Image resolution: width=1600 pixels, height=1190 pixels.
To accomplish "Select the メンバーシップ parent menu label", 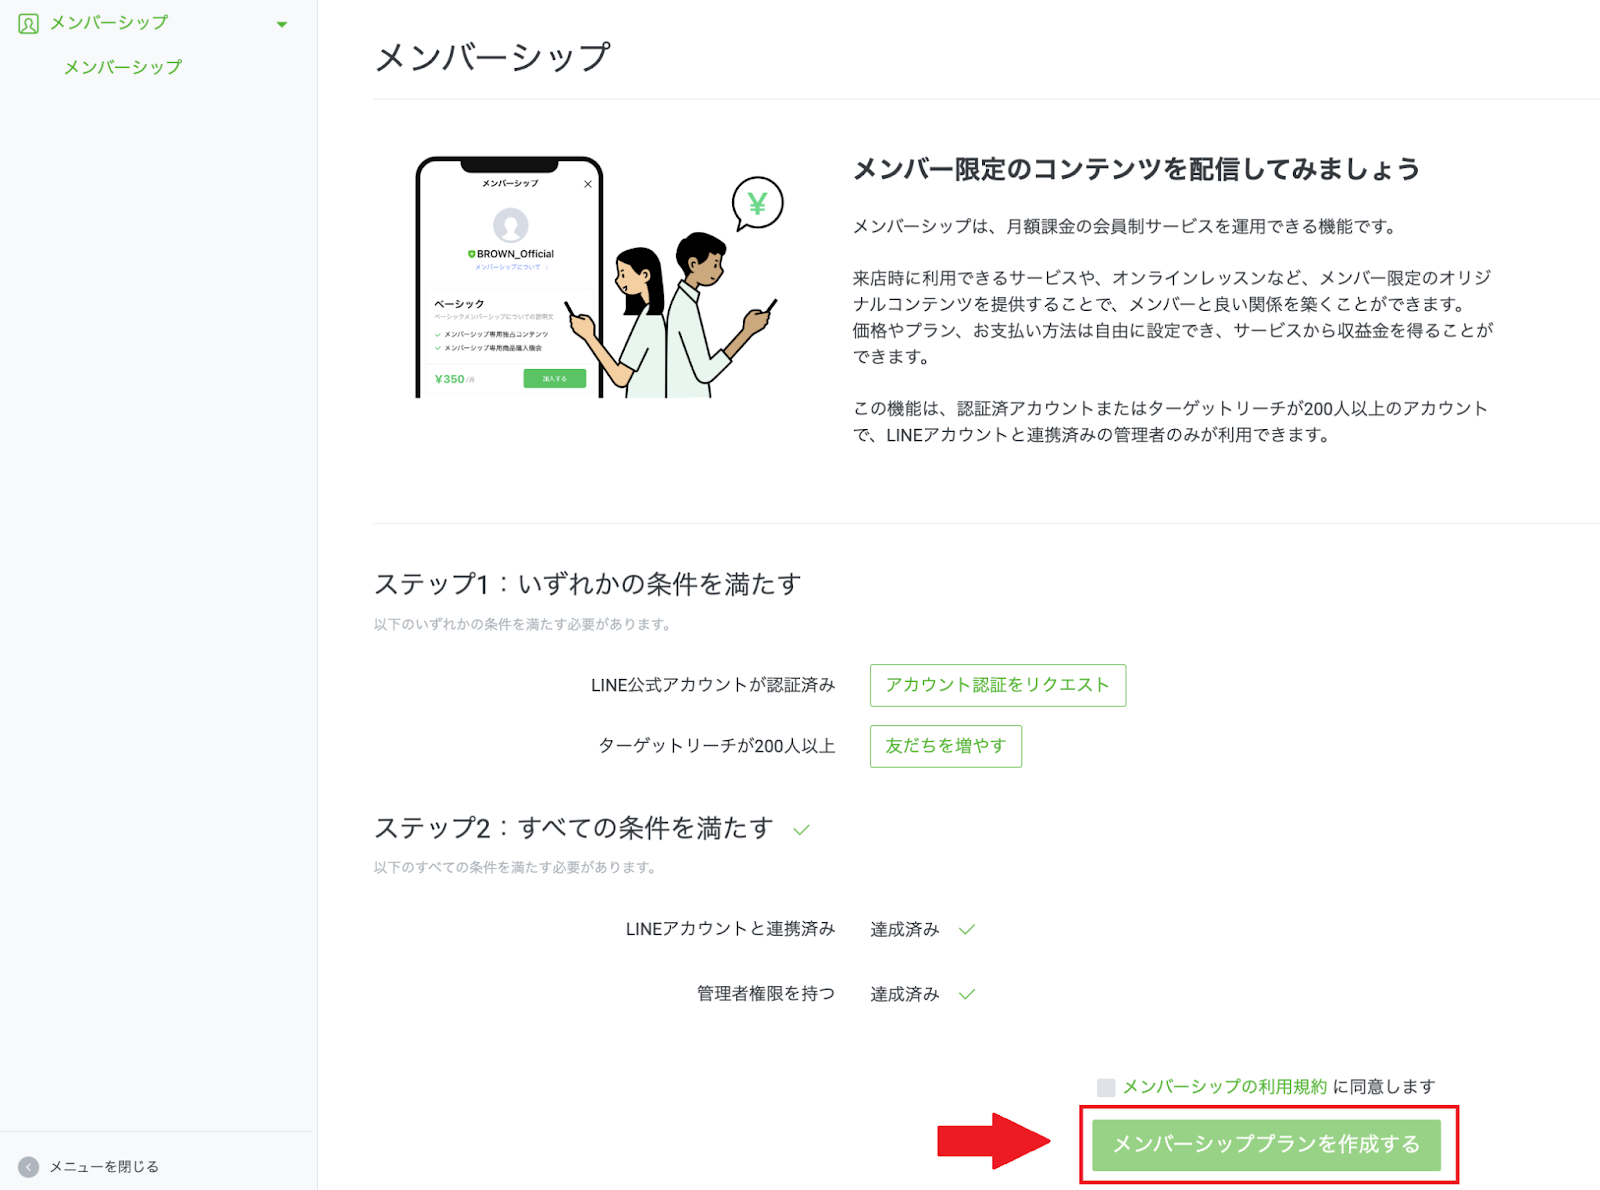I will (x=109, y=22).
